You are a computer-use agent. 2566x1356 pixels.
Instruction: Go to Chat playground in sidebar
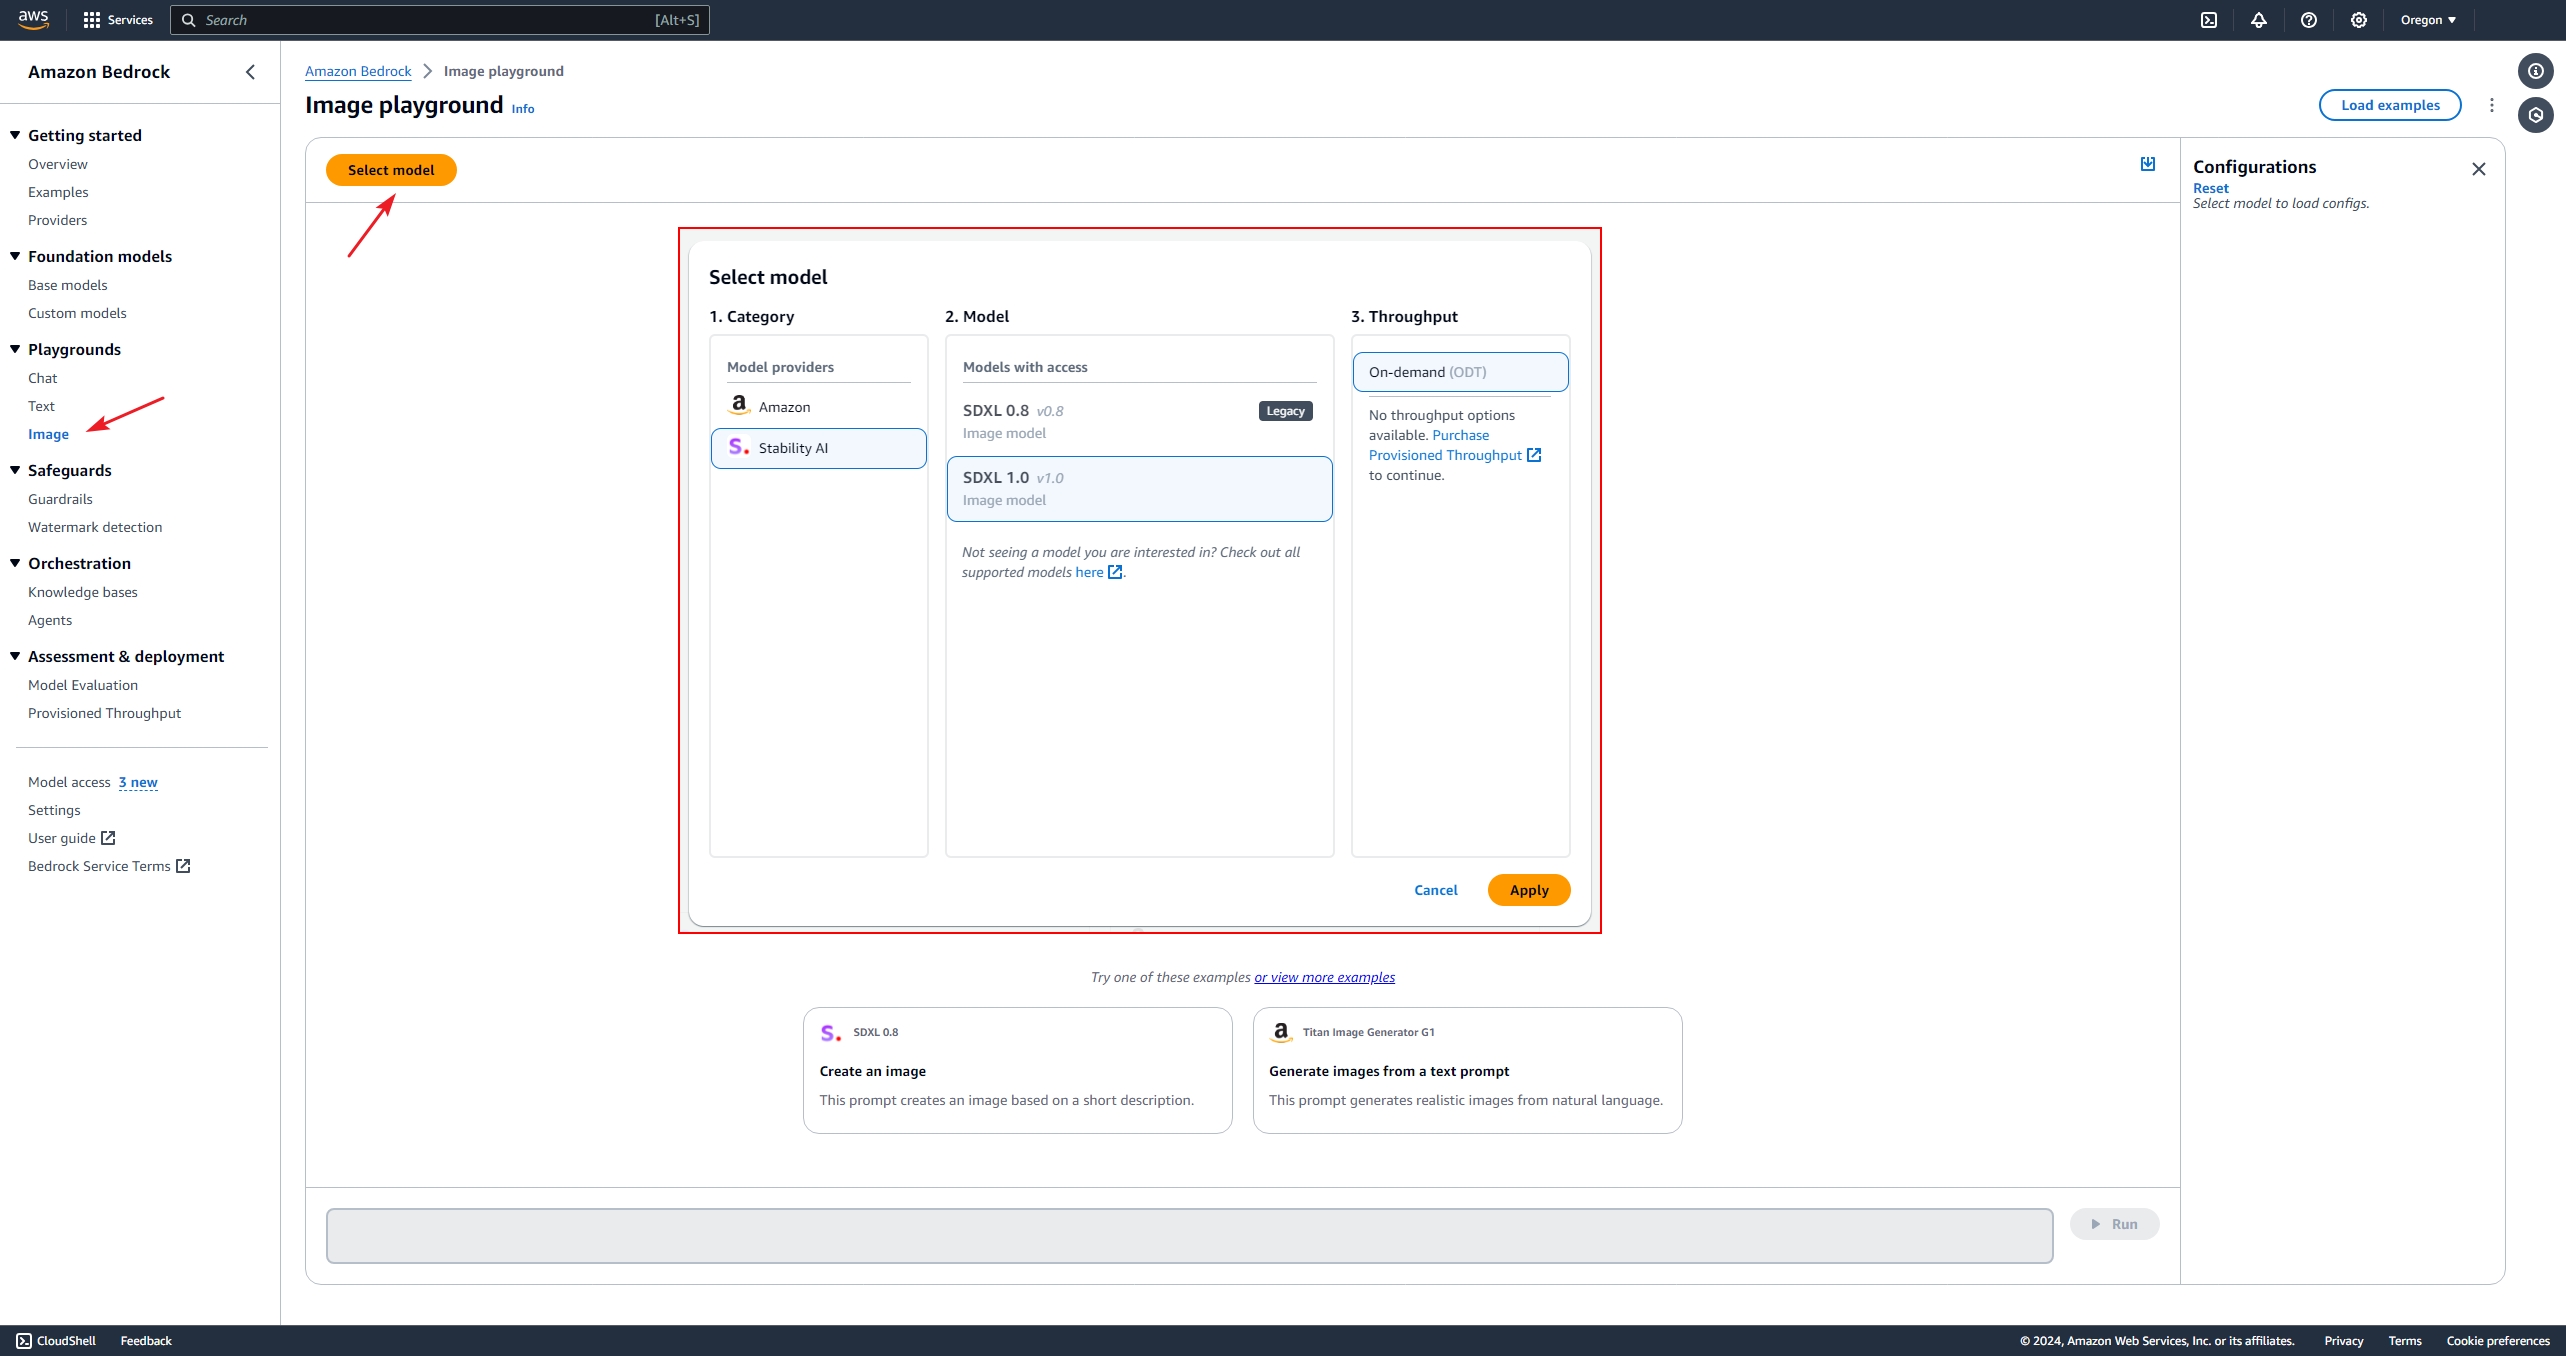pos(43,378)
